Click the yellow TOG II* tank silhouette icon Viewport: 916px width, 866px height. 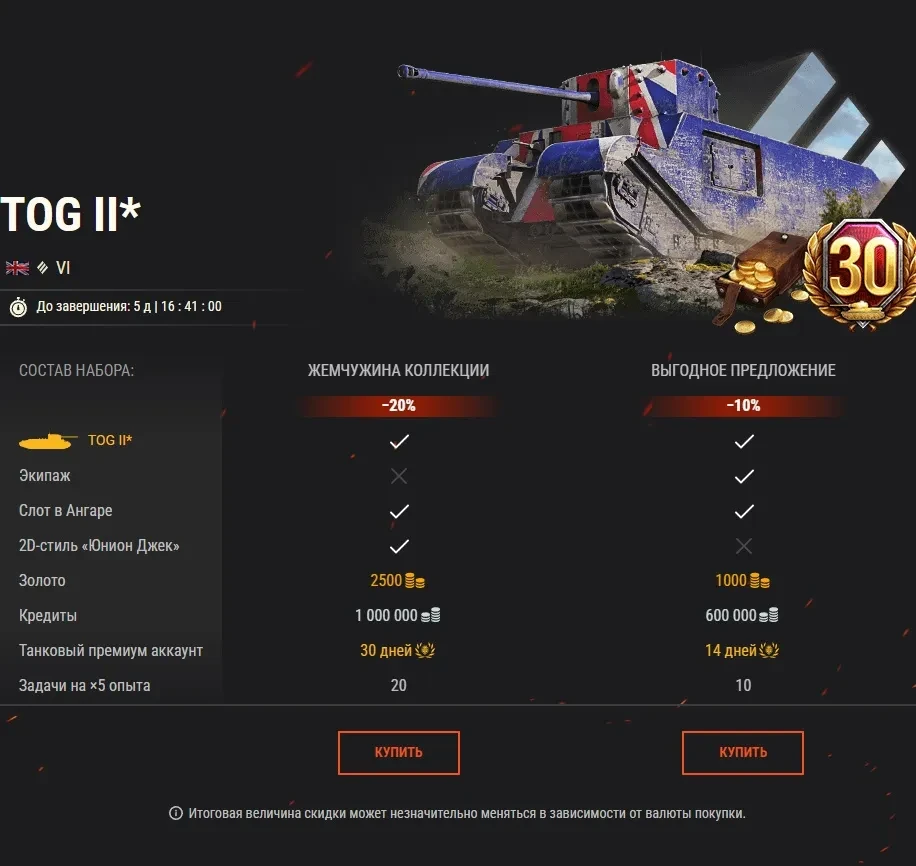(48, 441)
